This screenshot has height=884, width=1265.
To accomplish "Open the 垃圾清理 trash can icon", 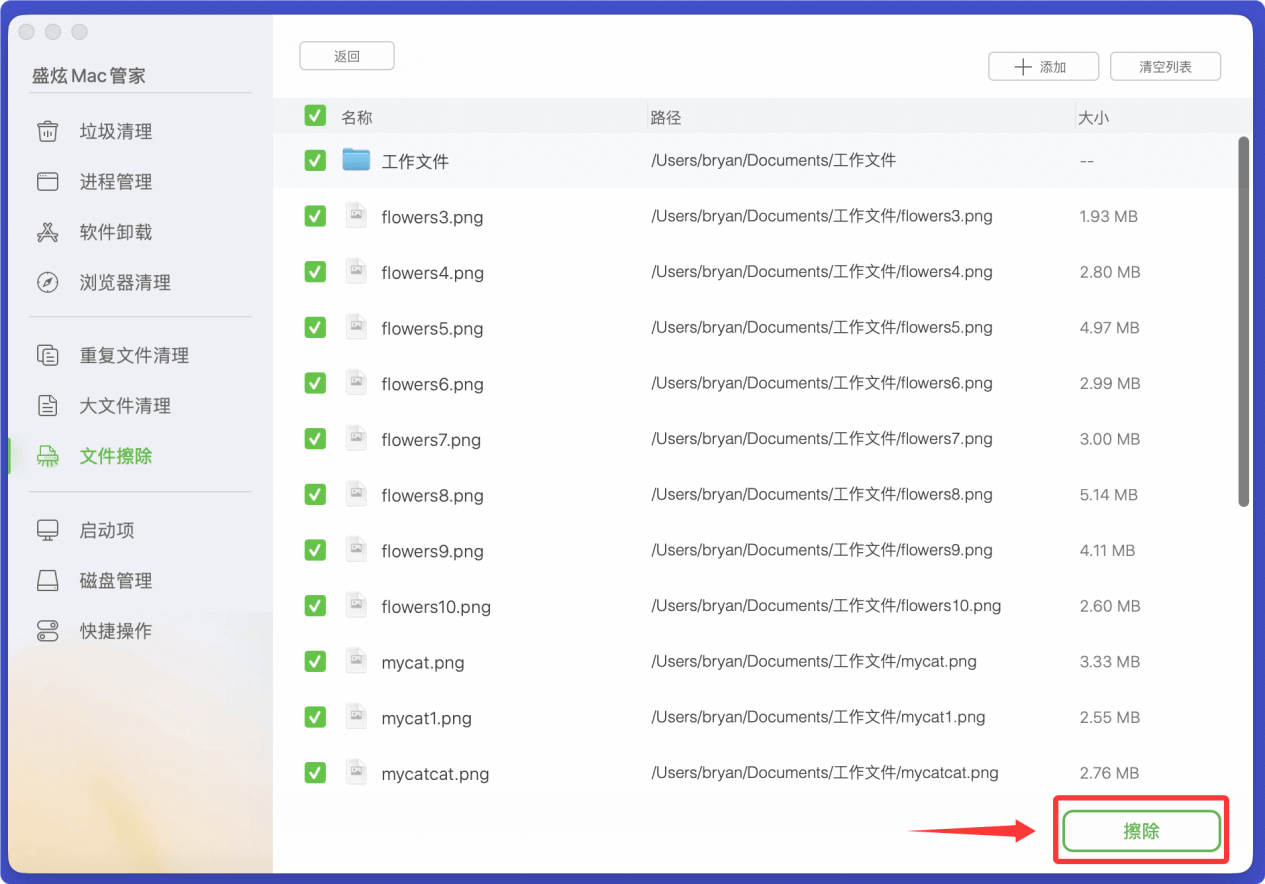I will (47, 132).
